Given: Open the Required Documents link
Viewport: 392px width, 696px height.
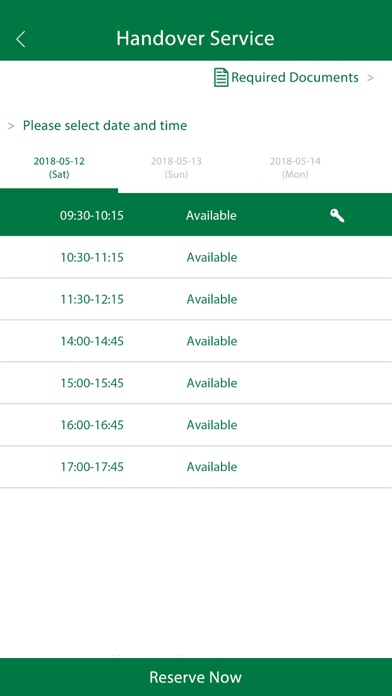Looking at the screenshot, I should click(x=295, y=78).
